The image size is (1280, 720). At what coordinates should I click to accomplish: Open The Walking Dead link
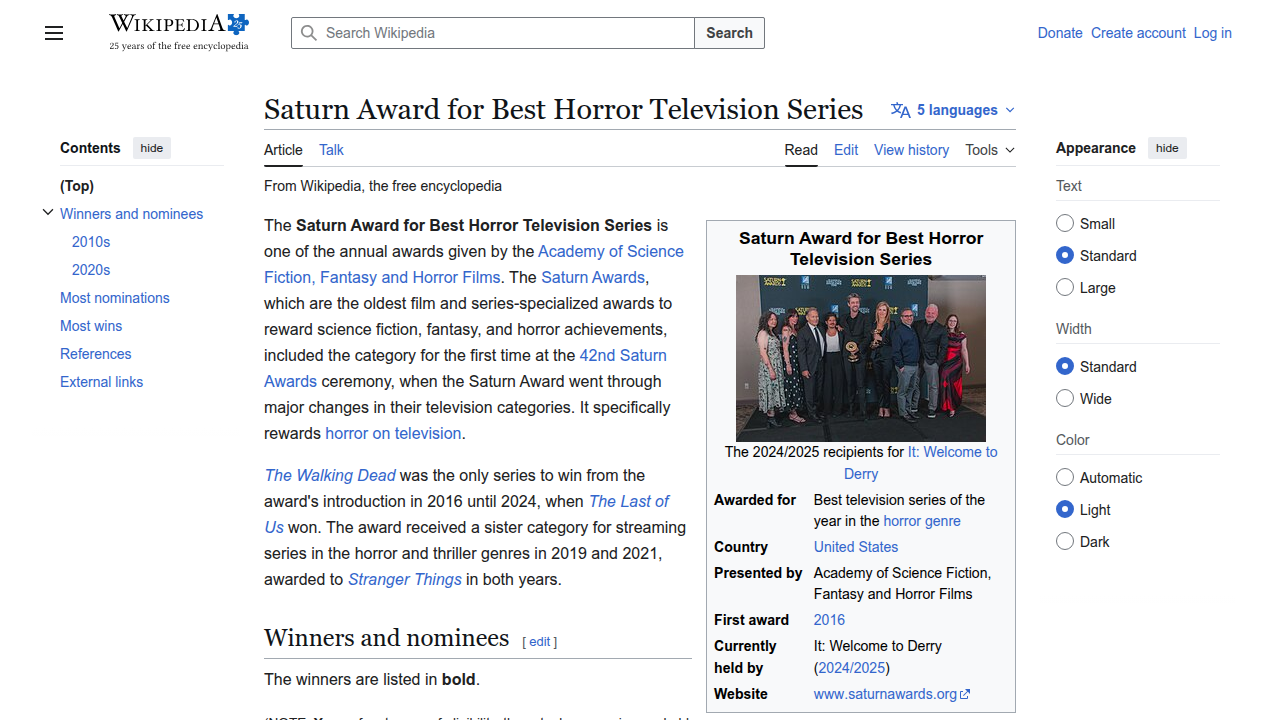[x=330, y=476]
